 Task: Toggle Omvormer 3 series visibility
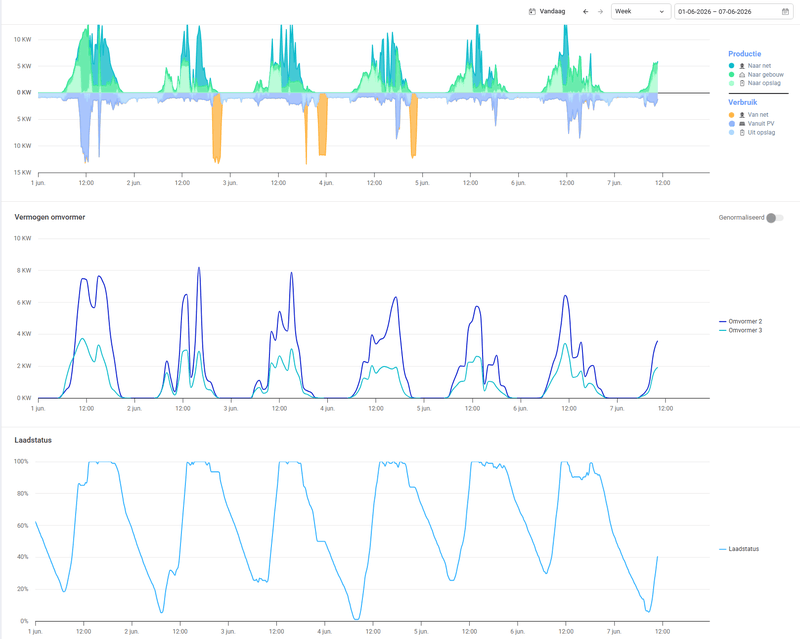(x=740, y=331)
